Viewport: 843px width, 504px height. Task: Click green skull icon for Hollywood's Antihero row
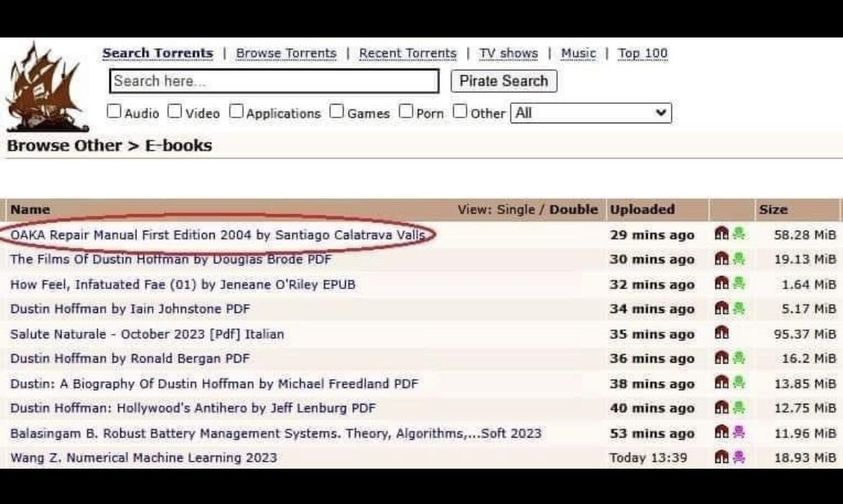[739, 407]
